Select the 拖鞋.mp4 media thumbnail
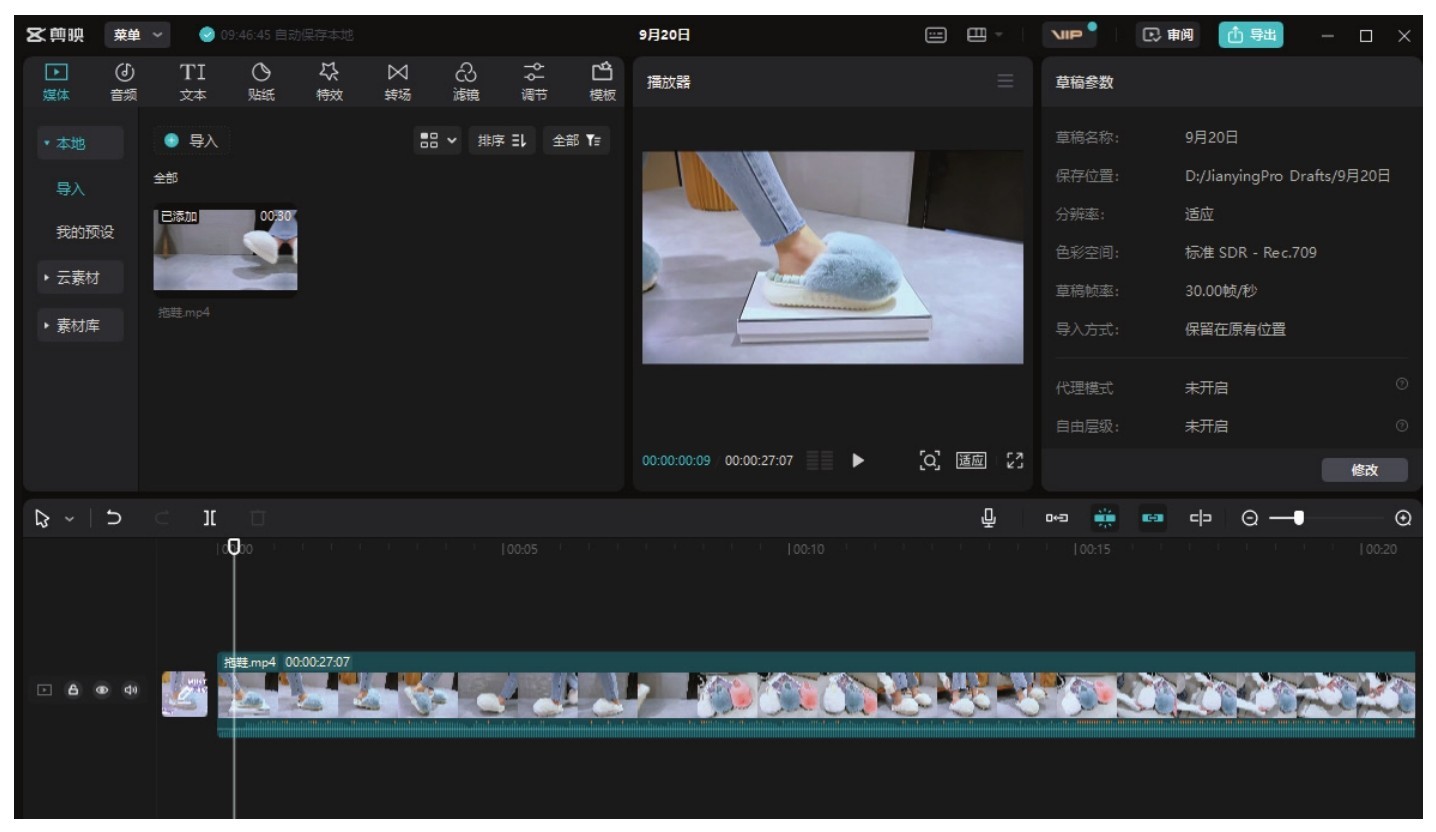The image size is (1436, 832). coord(225,250)
